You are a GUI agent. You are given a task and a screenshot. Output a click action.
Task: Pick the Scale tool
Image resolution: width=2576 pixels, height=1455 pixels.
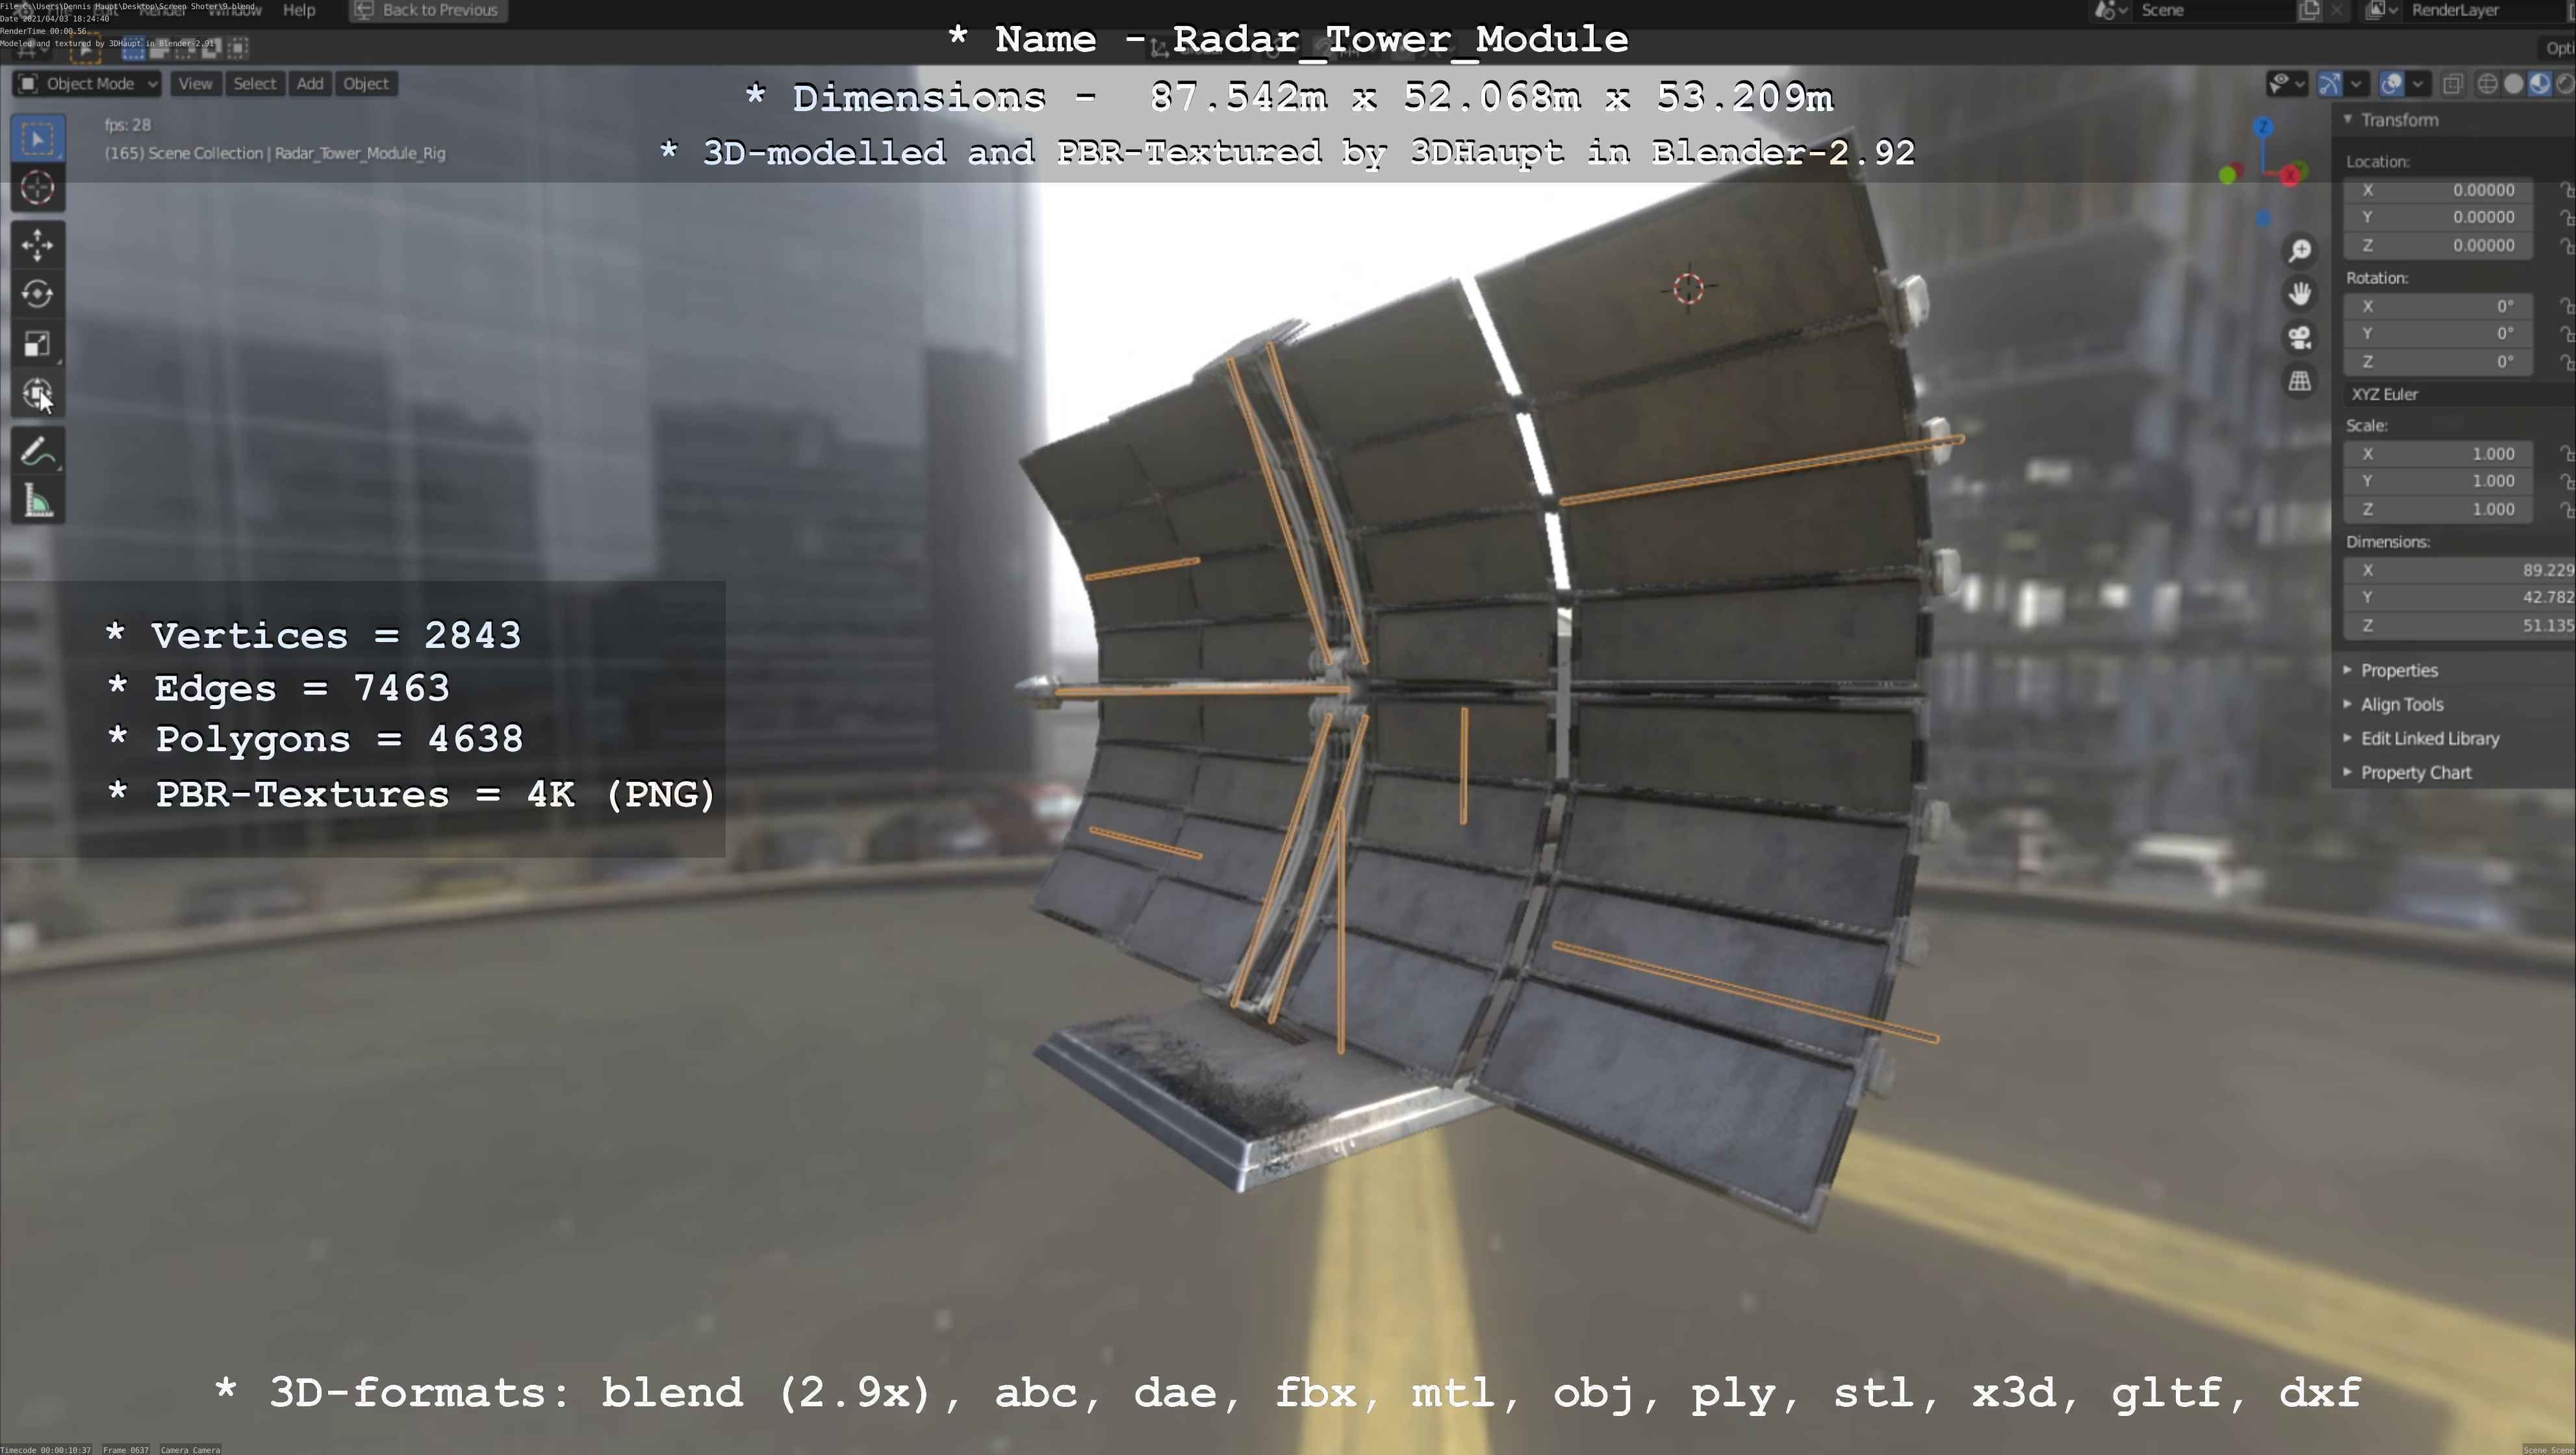[x=38, y=344]
